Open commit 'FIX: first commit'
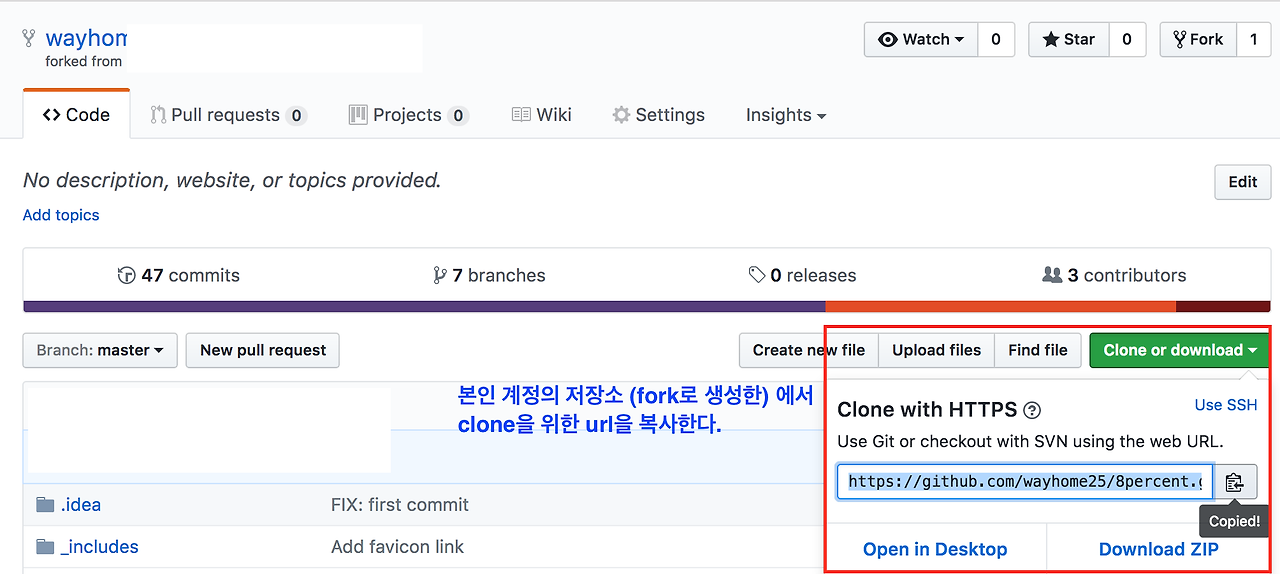The height and width of the screenshot is (574, 1280). 400,505
